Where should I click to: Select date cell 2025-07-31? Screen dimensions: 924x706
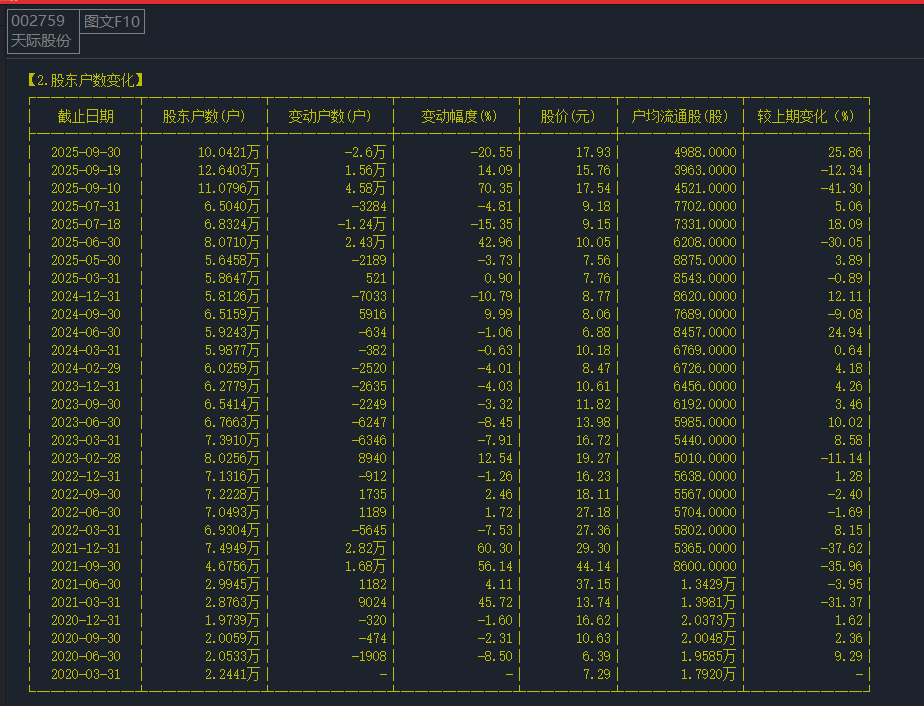point(85,206)
